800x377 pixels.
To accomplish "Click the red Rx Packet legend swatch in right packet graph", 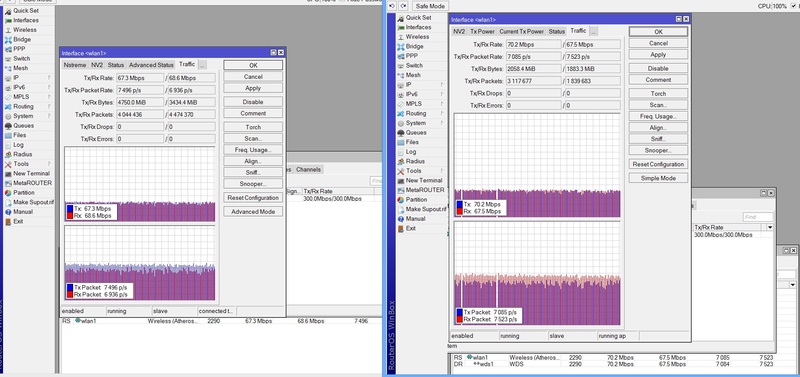I will 460,319.
